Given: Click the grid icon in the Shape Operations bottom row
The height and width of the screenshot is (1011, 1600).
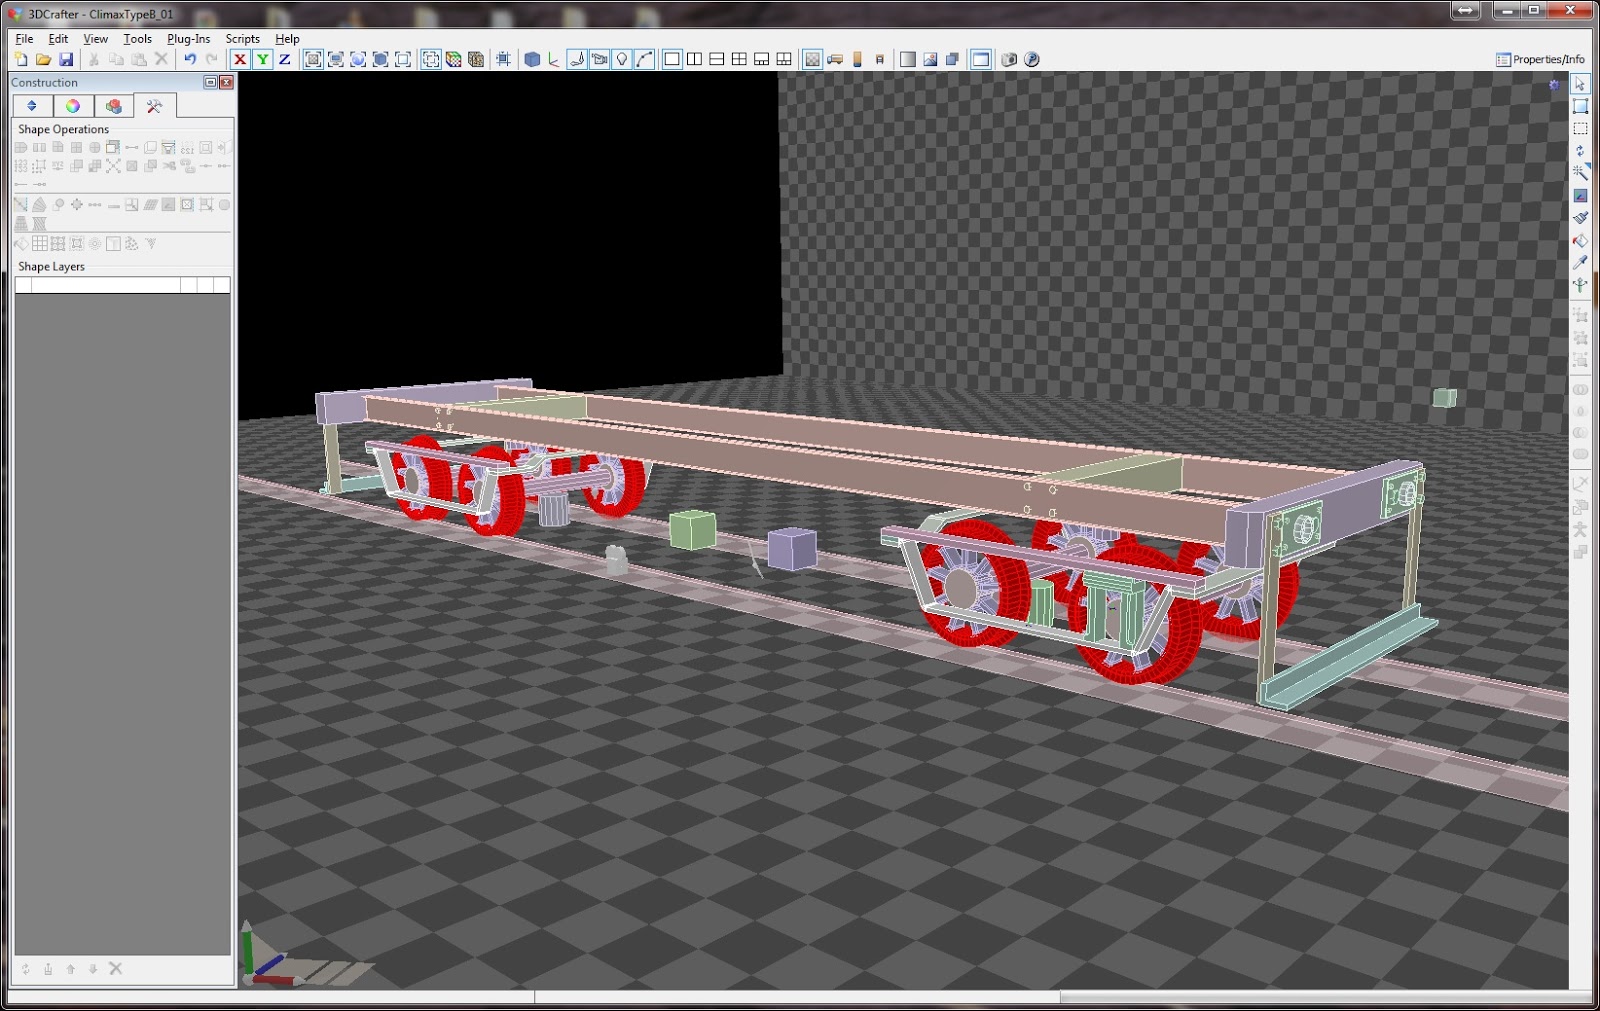Looking at the screenshot, I should 40,243.
